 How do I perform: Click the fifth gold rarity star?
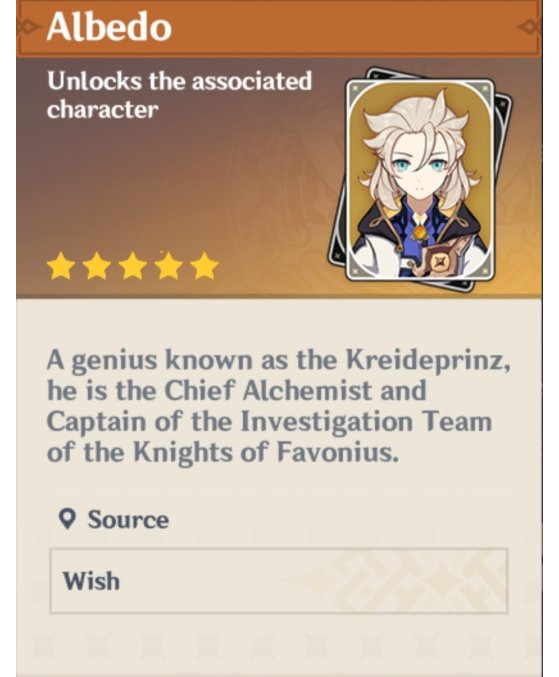tap(205, 266)
